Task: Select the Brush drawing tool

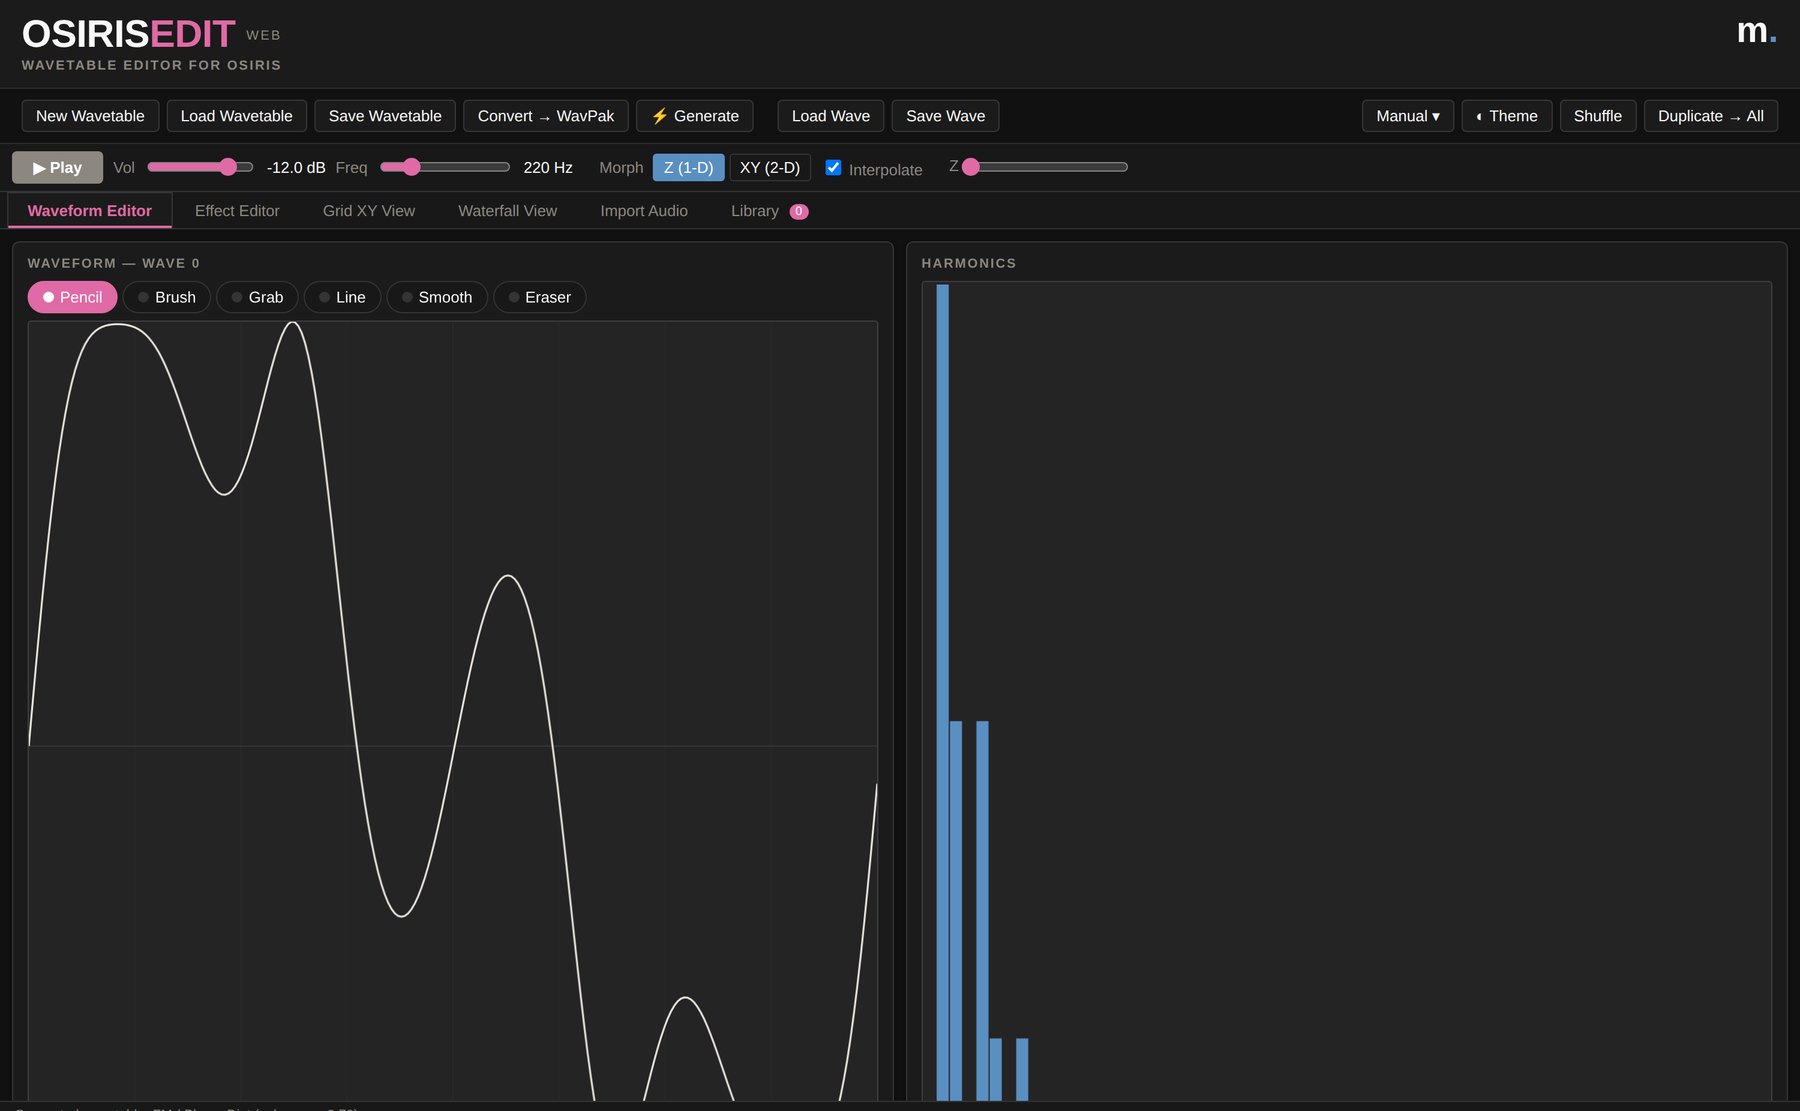Action: 167,297
